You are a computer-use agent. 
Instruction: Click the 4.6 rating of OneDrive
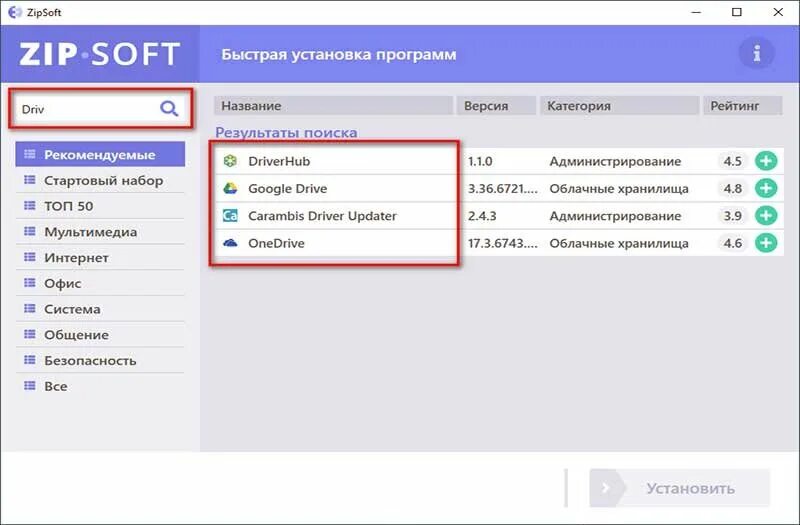[733, 243]
